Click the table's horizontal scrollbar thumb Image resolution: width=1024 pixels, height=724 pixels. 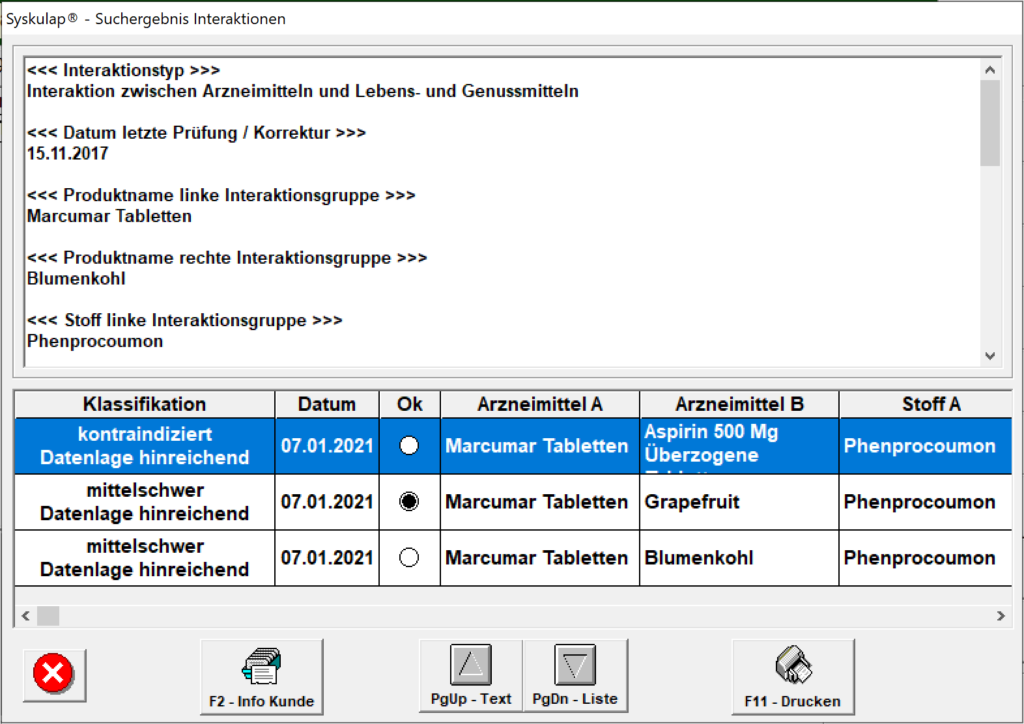point(48,616)
